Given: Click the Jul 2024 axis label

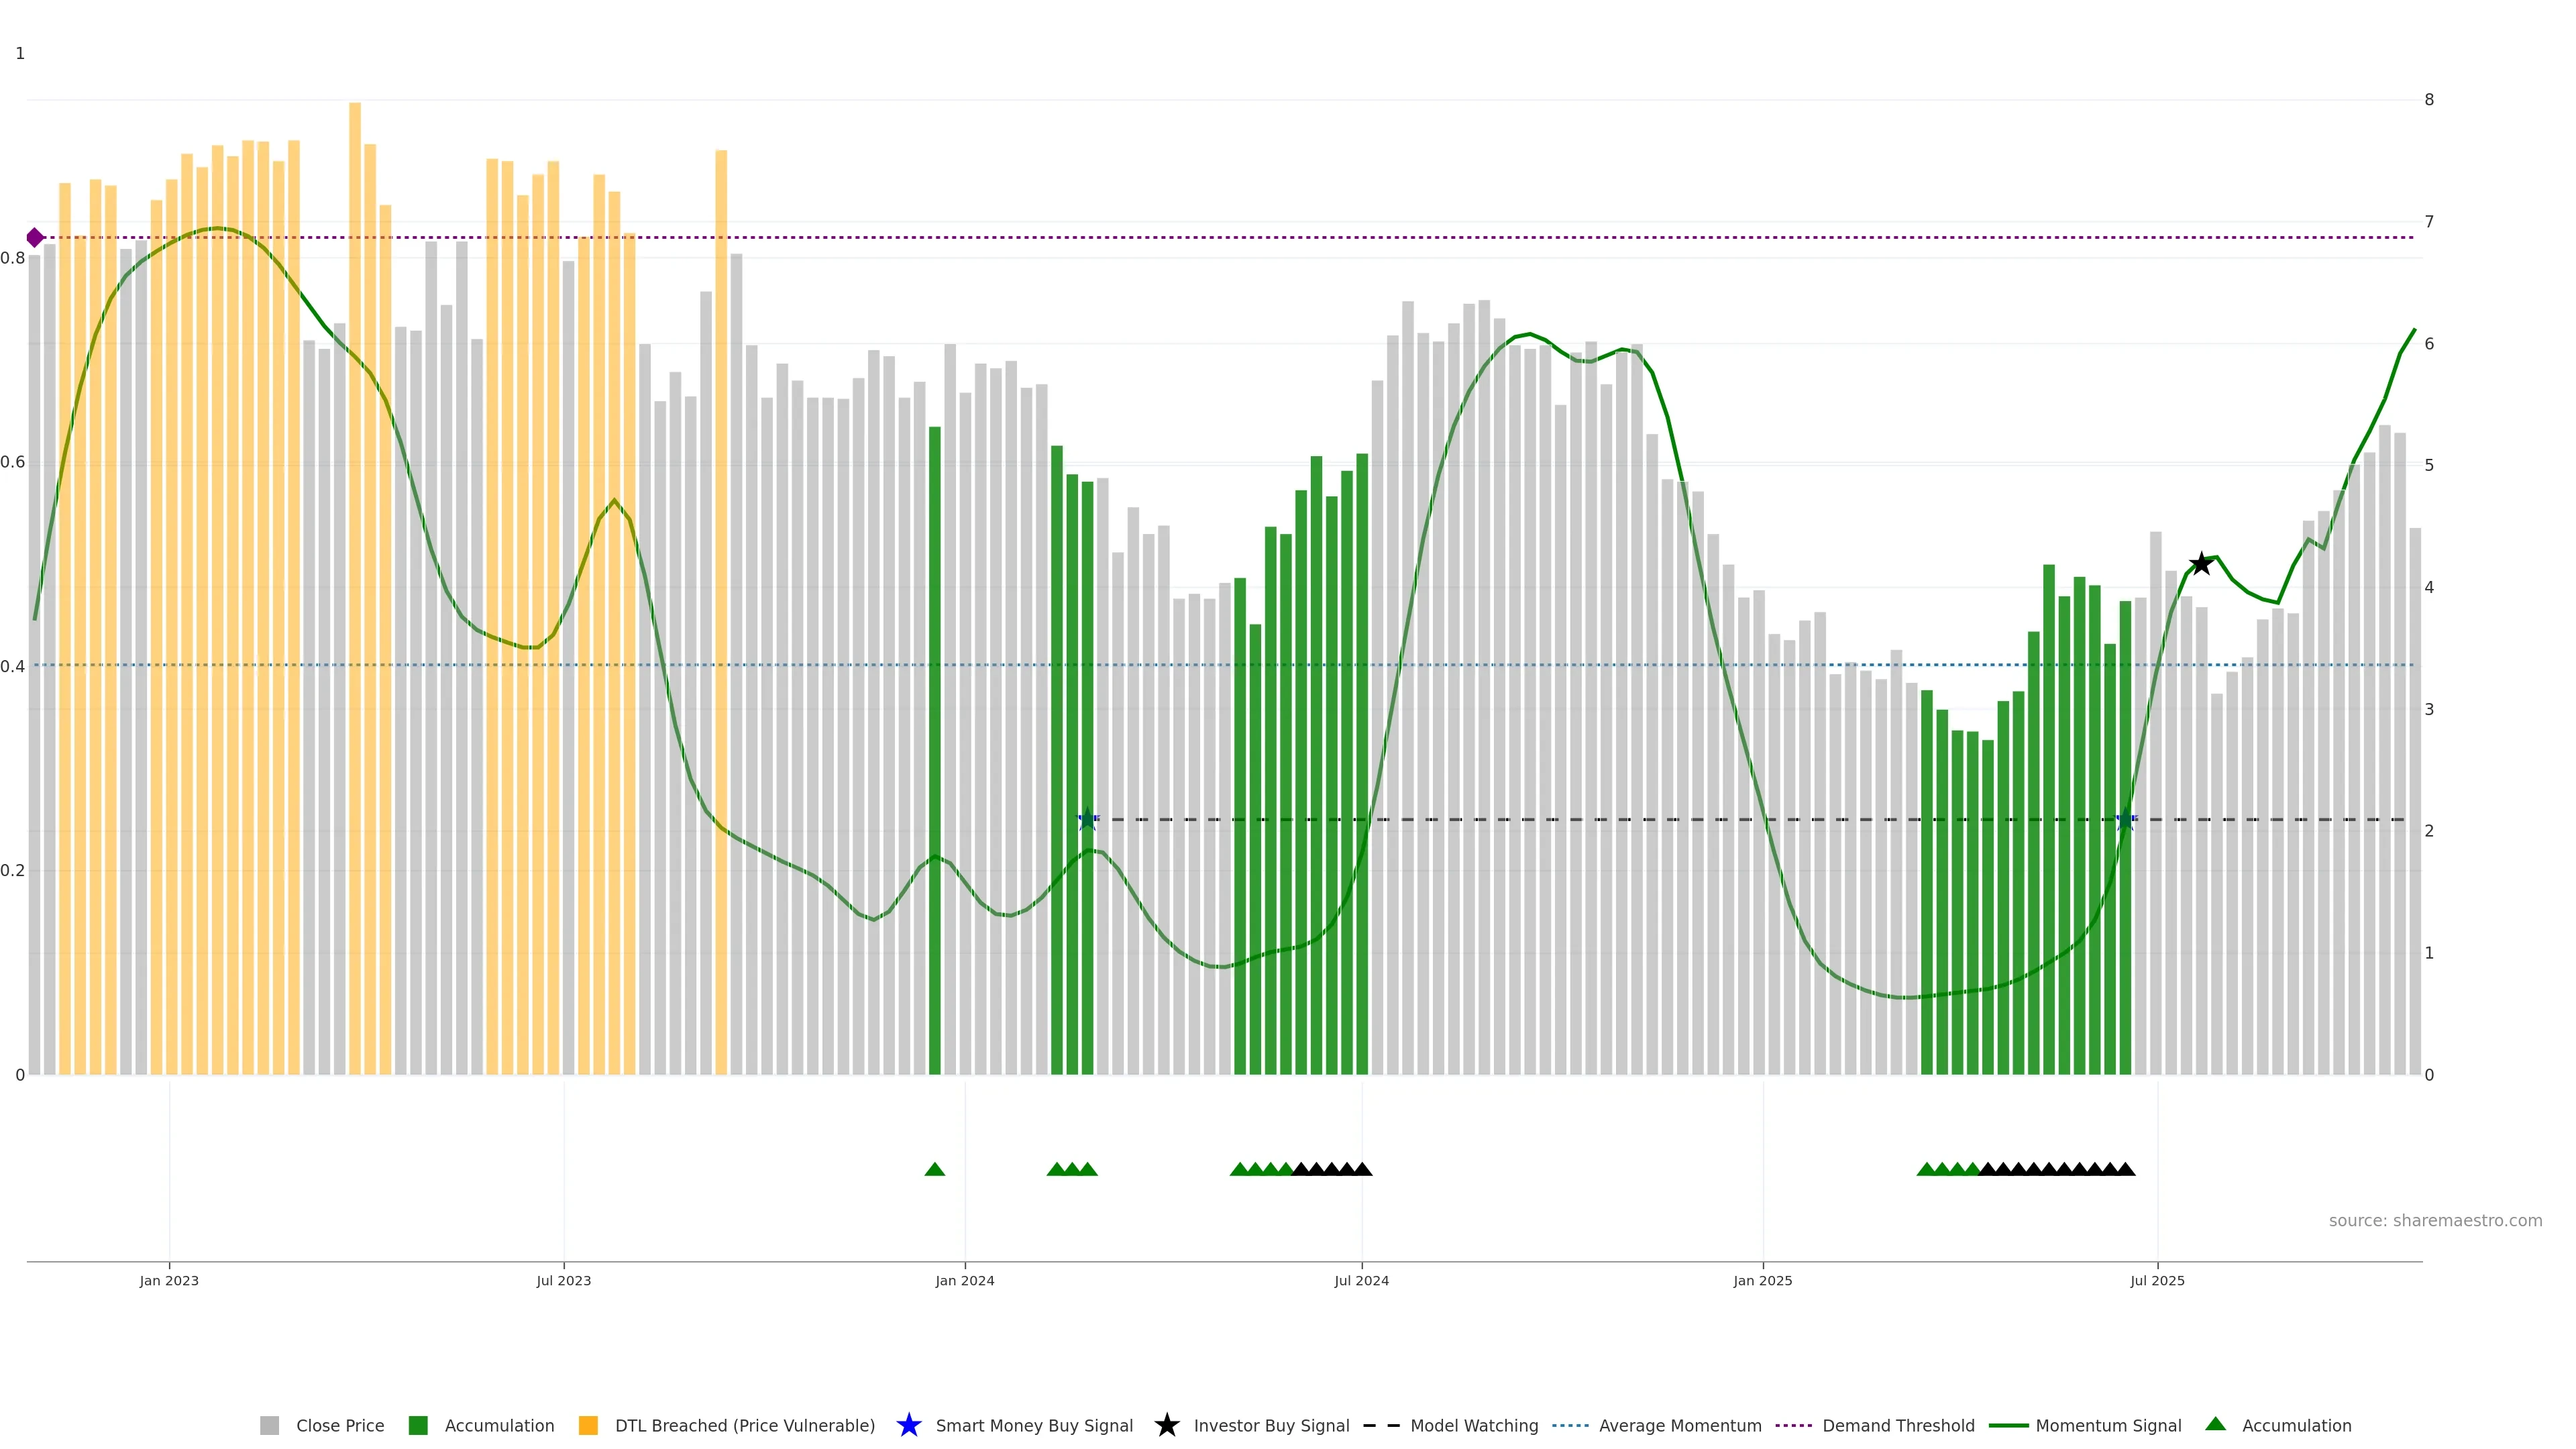Looking at the screenshot, I should 1361,1281.
